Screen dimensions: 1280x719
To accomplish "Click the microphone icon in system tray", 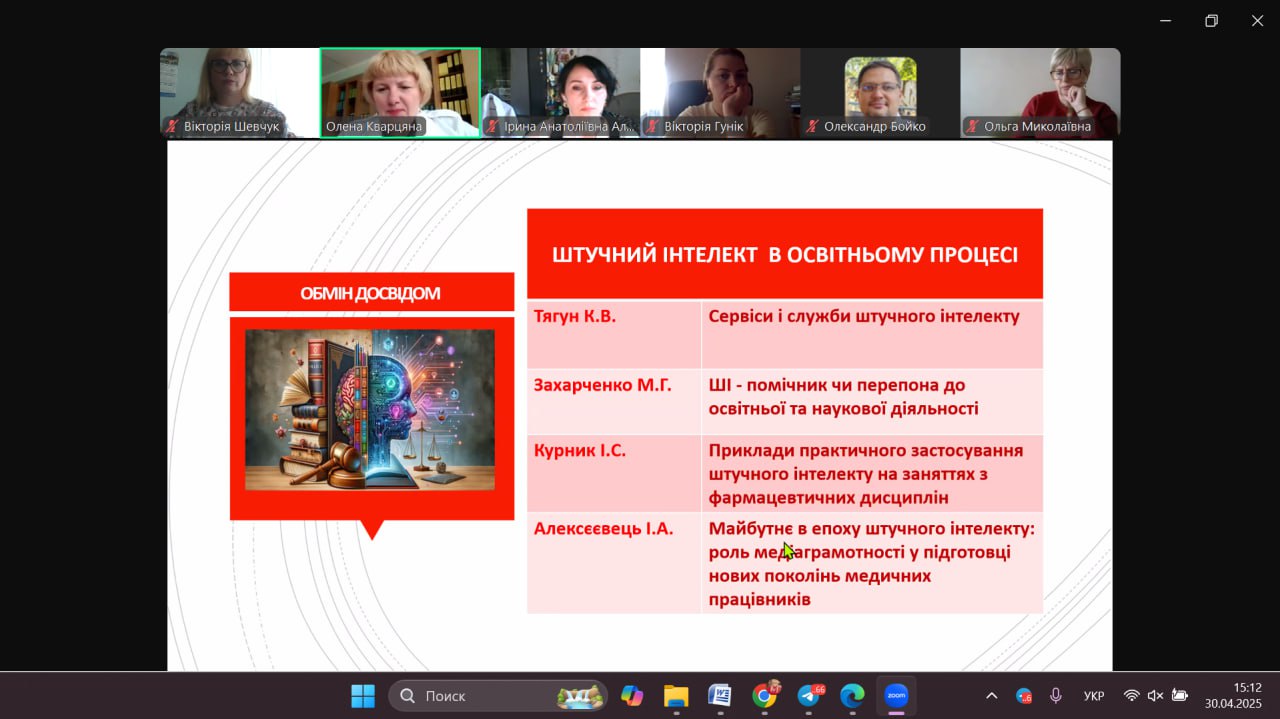I will (x=1055, y=695).
